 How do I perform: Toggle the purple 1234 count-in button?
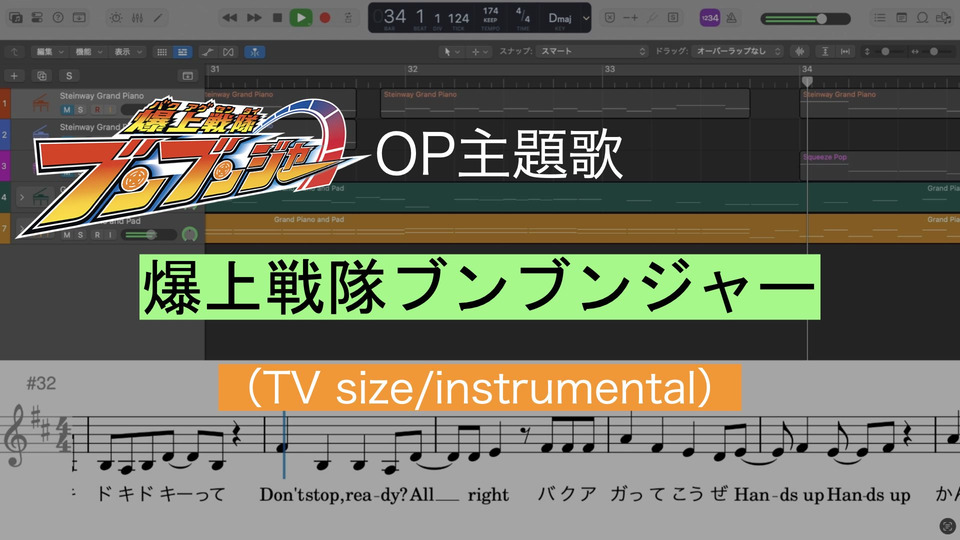tap(710, 18)
